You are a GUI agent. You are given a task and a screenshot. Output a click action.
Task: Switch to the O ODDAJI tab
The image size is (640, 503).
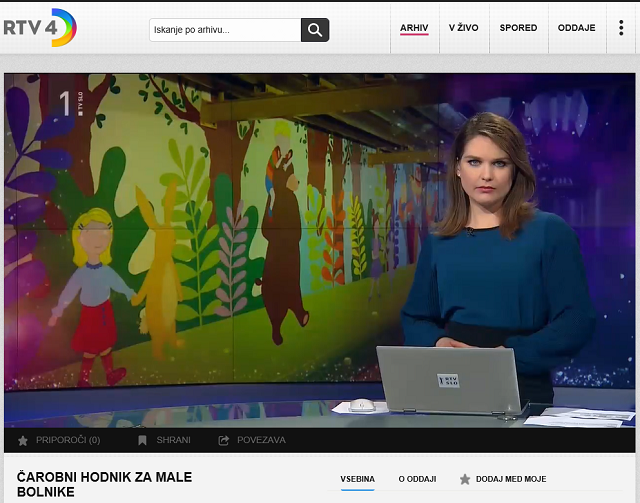[x=417, y=479]
